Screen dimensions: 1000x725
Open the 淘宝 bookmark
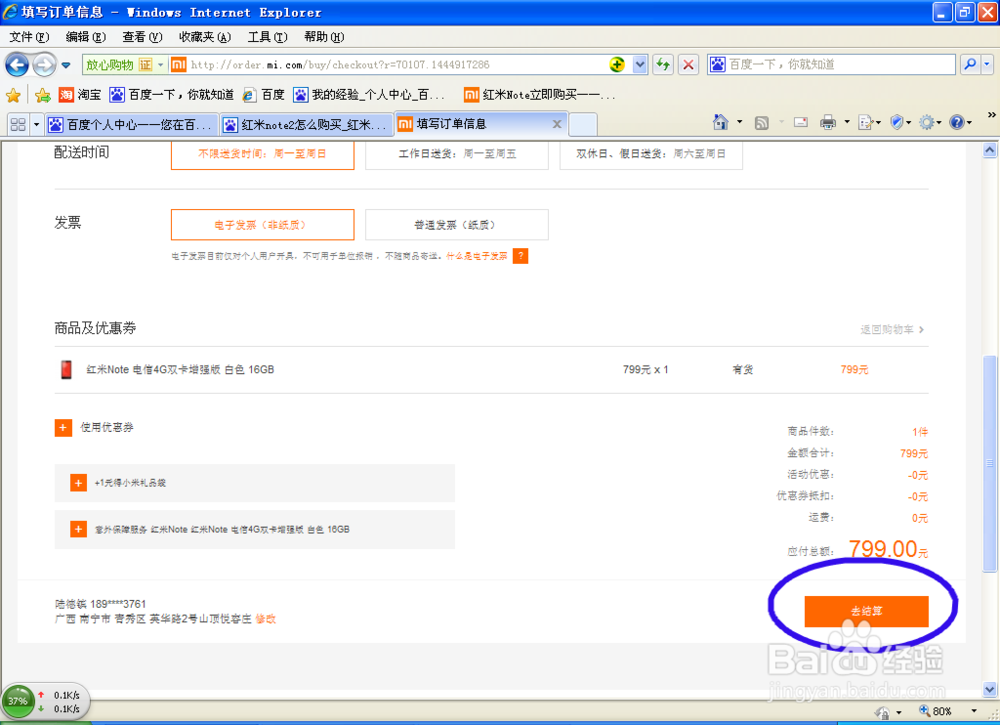(80, 95)
